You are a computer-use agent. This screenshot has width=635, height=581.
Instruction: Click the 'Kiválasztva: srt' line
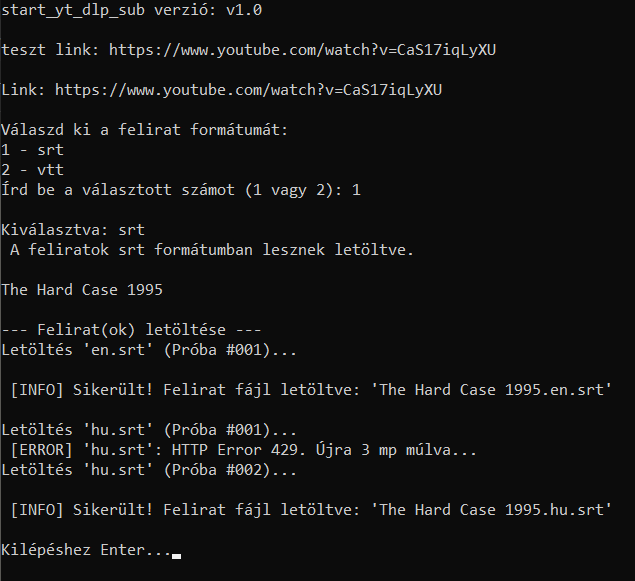click(73, 230)
